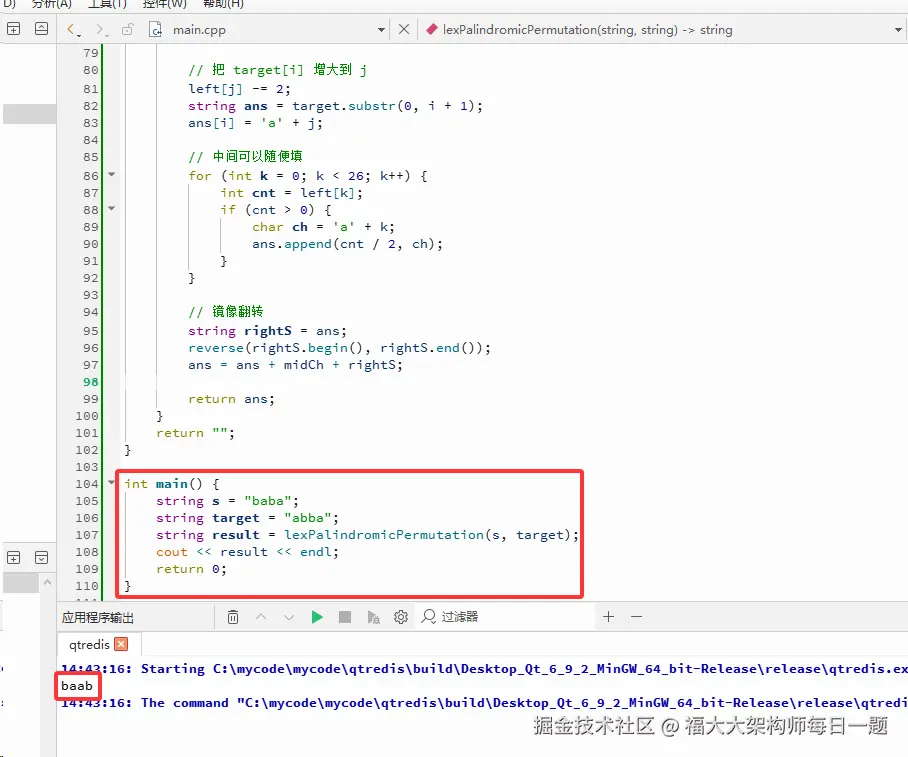
Task: Open the symbol list arrow at the far right
Action: [898, 30]
